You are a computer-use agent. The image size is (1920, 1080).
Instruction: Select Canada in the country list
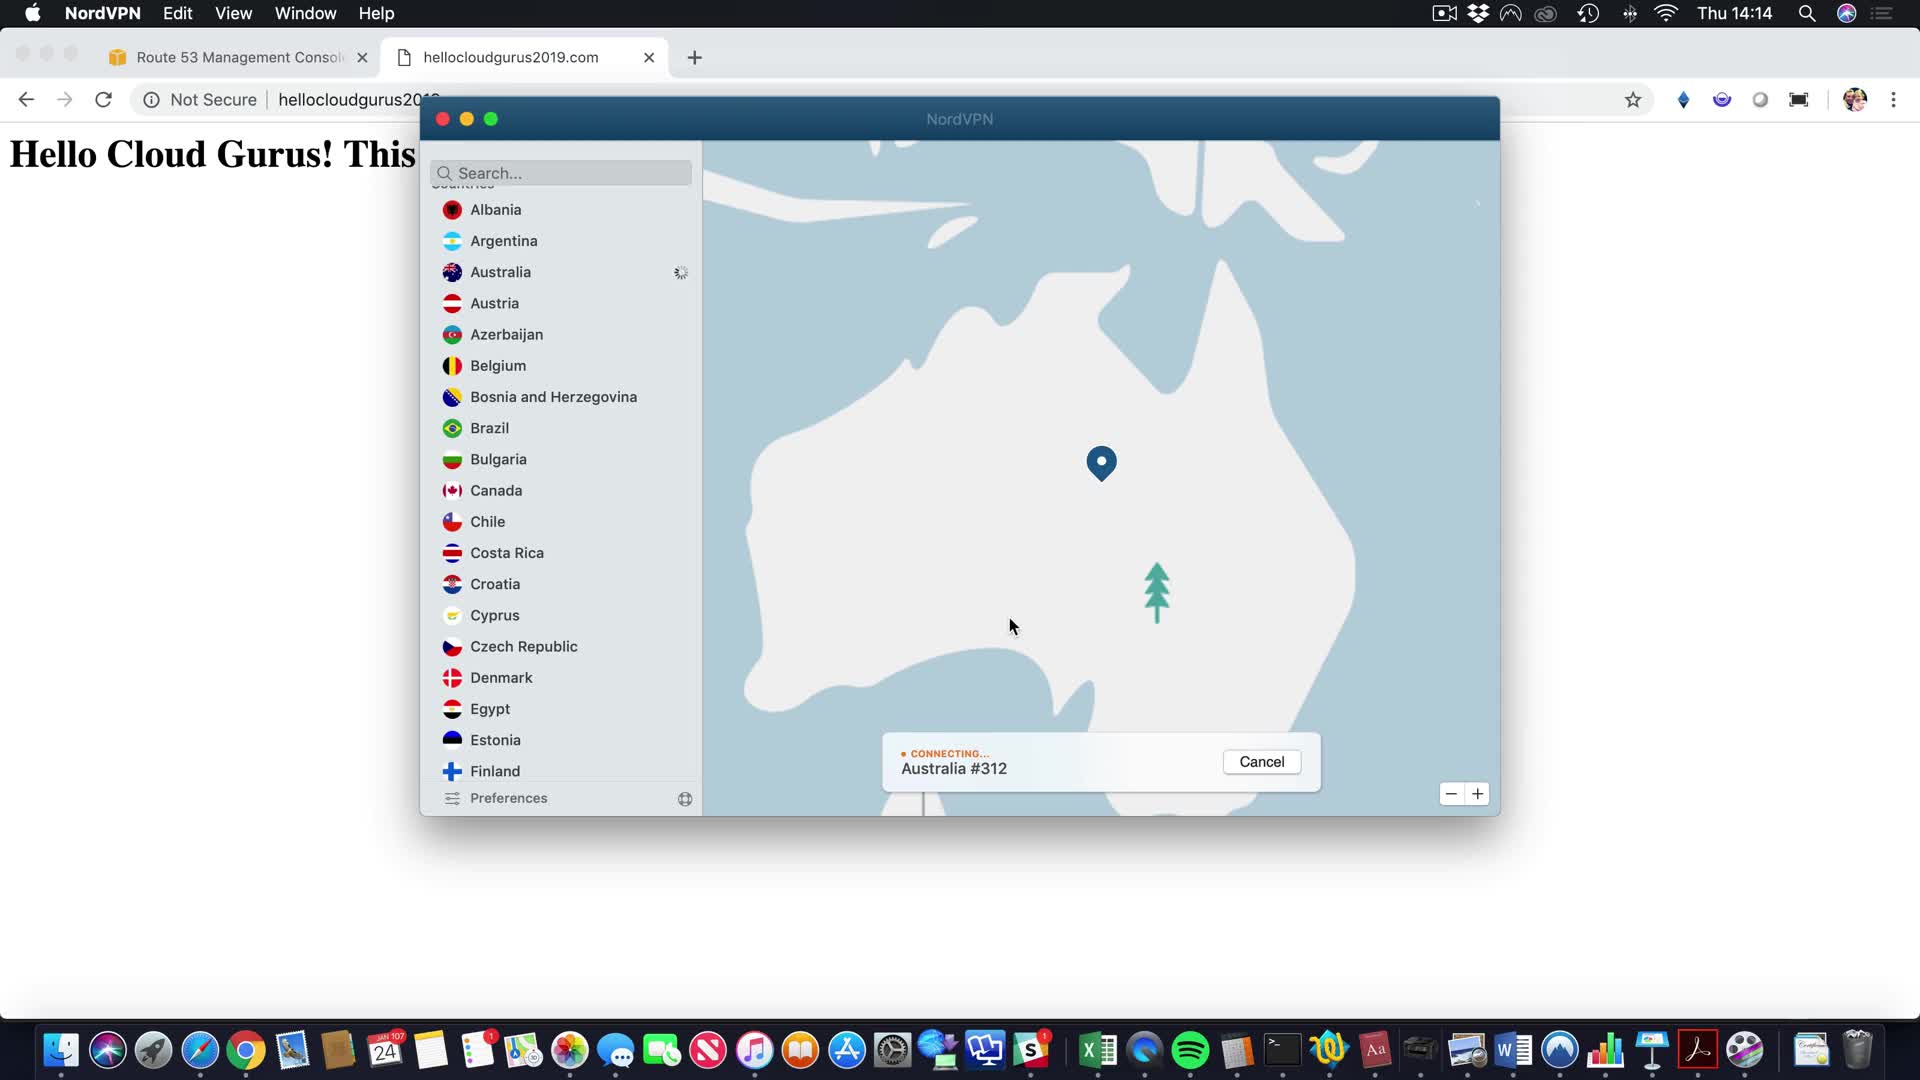(x=496, y=490)
